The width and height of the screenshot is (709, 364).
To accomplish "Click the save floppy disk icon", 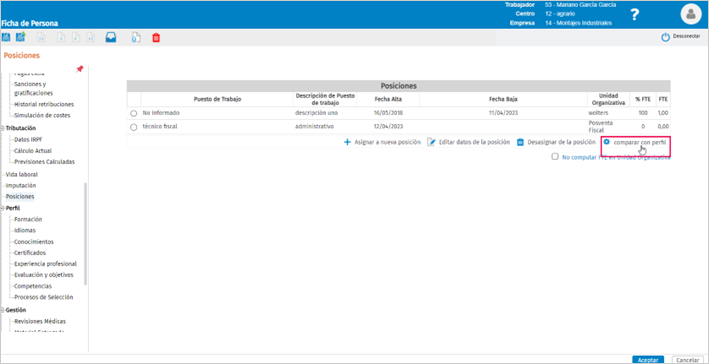I will 6,38.
